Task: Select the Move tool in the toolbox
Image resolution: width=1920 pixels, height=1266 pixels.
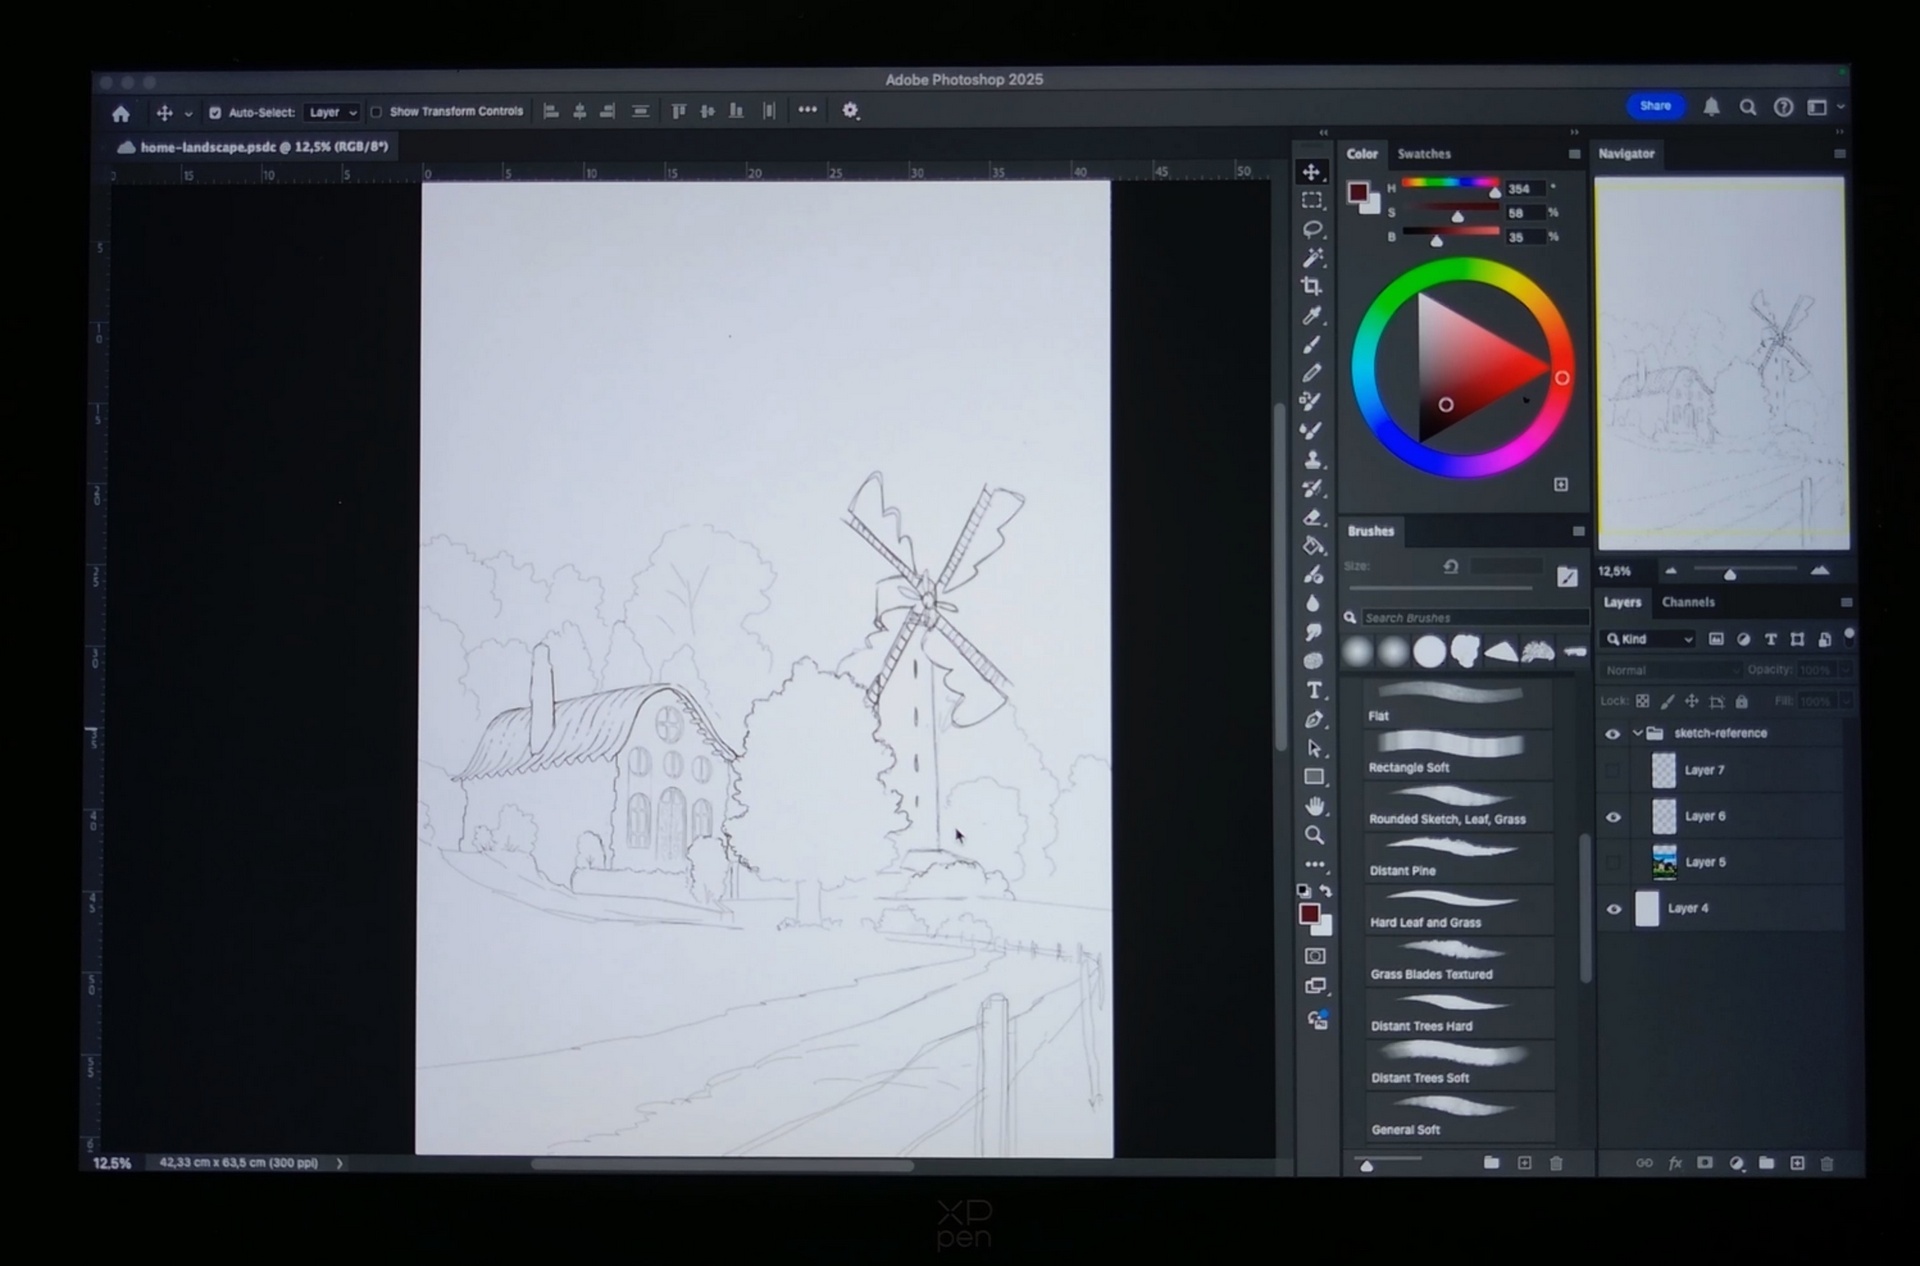Action: point(1312,172)
